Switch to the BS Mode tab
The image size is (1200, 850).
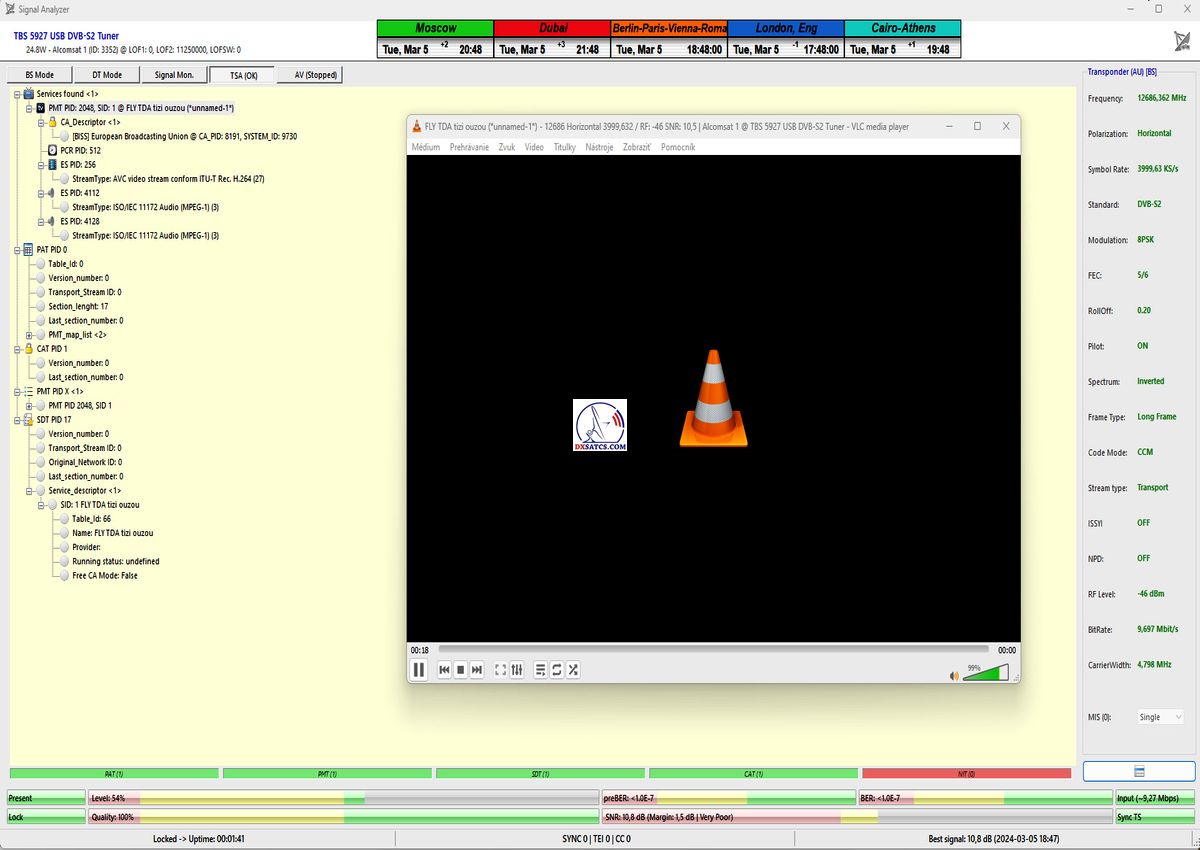point(40,75)
